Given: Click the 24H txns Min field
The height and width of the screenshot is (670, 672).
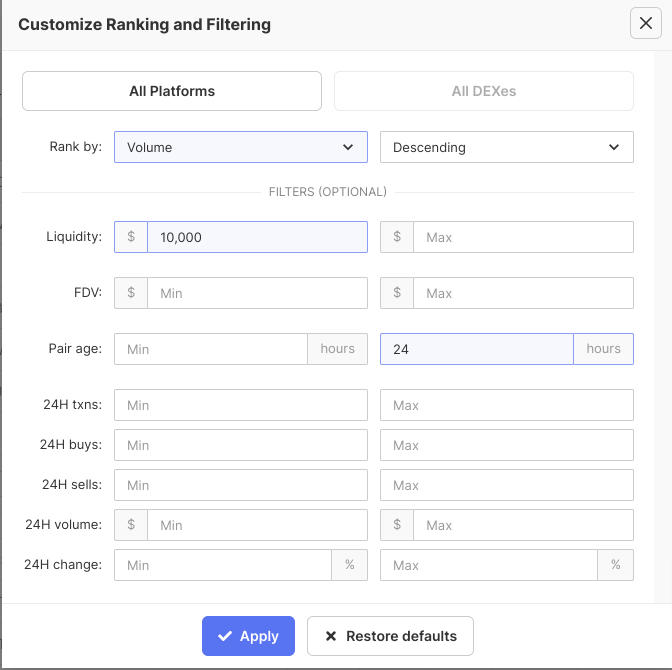Looking at the screenshot, I should pyautogui.click(x=241, y=405).
